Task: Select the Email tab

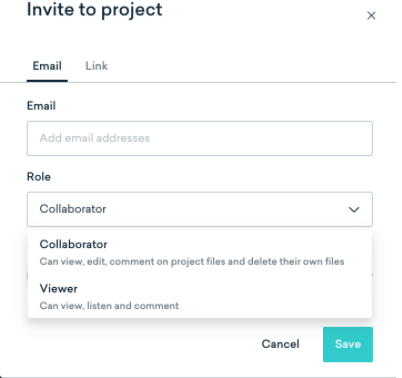Action: (x=47, y=66)
